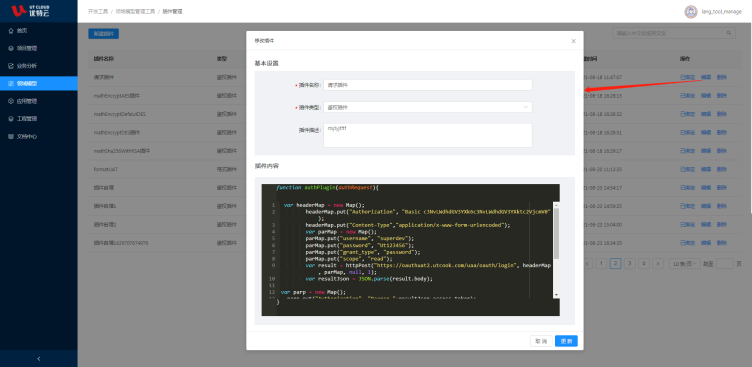The image size is (752, 367).
Task: Open the 应用管理 sidebar menu item
Action: (x=39, y=101)
